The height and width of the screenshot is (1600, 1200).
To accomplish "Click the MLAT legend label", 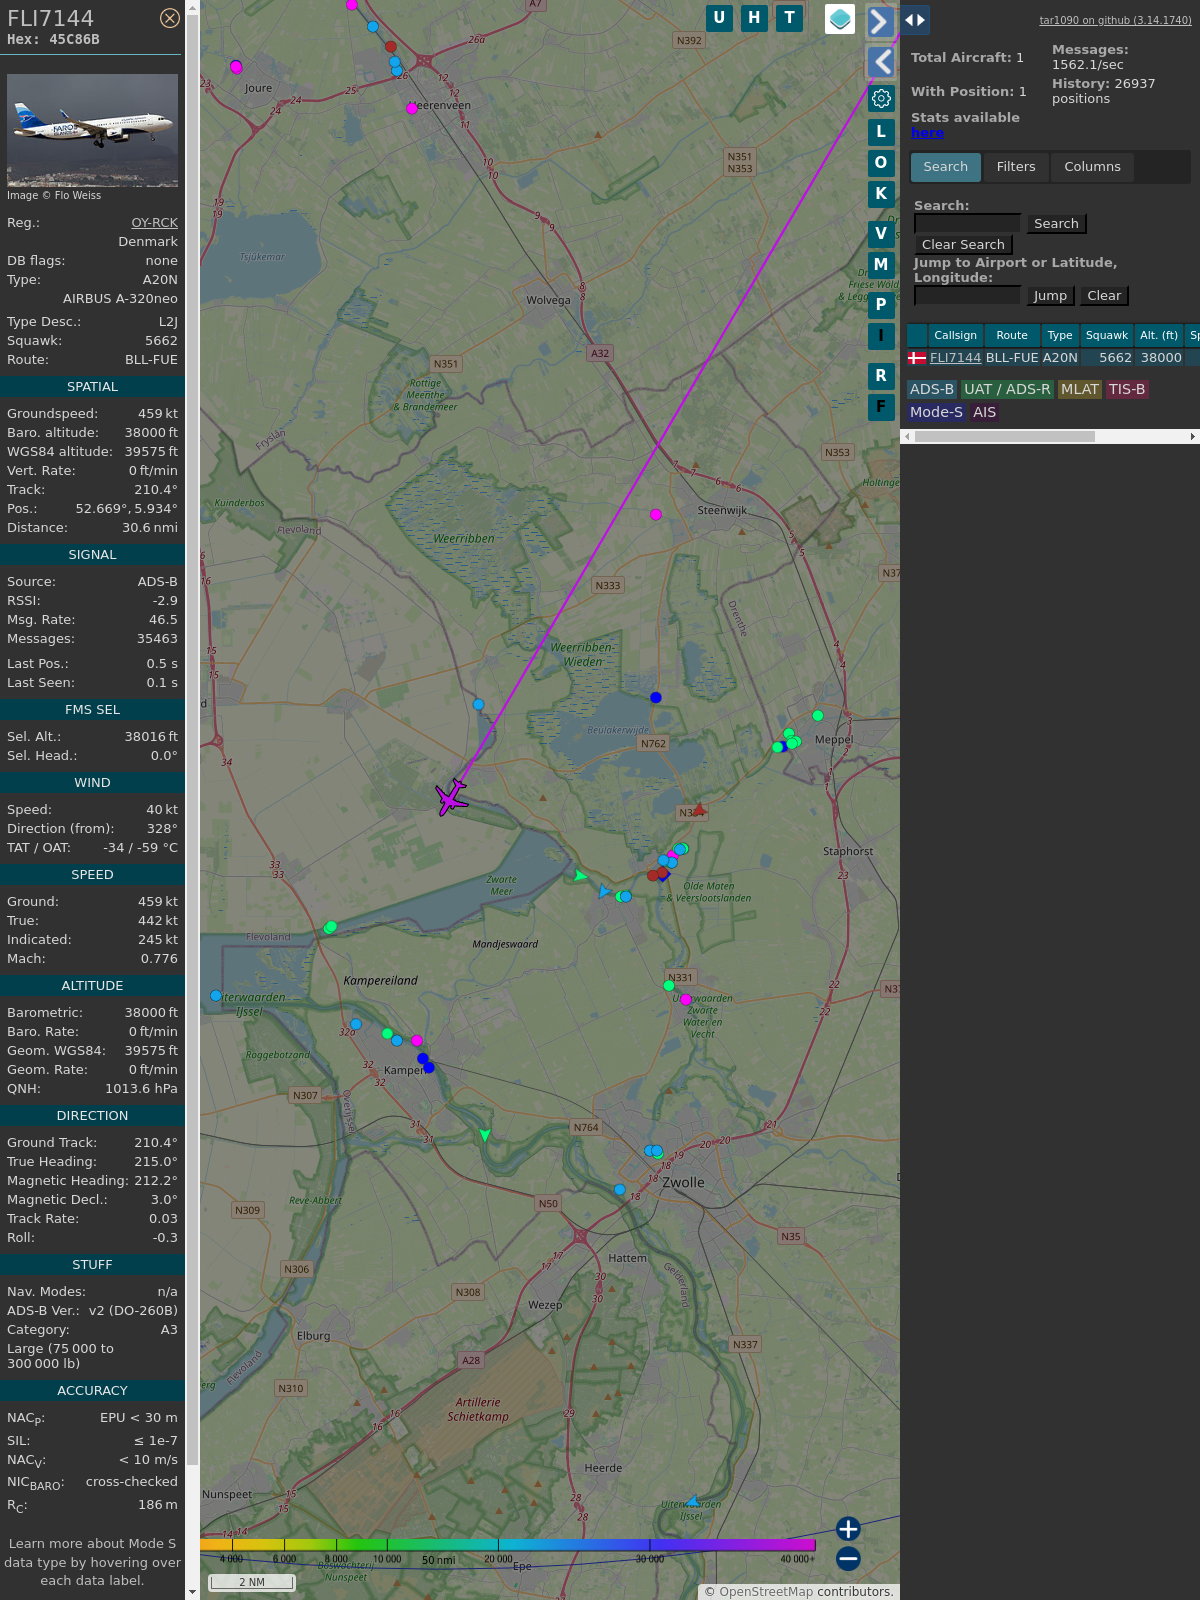I will [1080, 389].
